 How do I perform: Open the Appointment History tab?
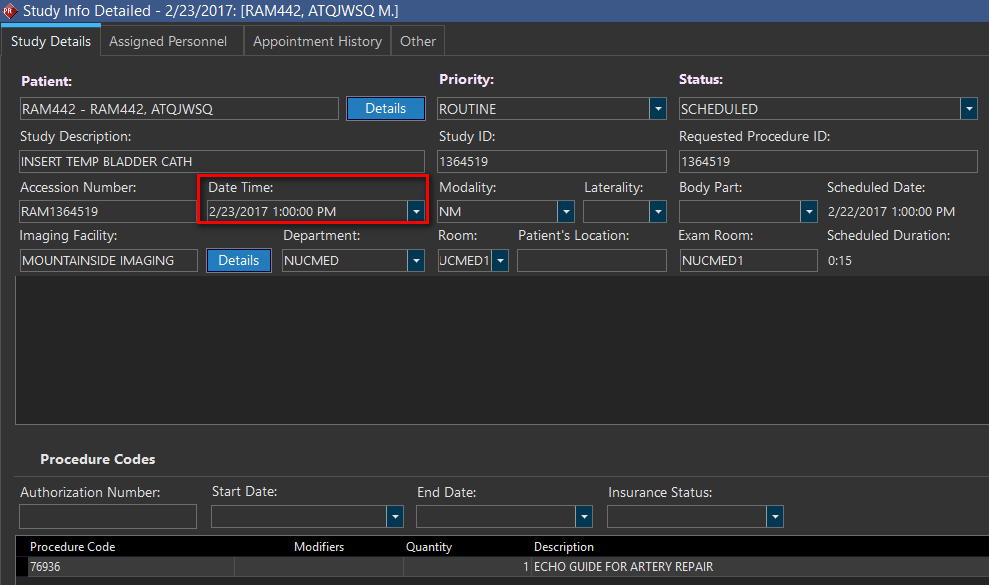(x=317, y=42)
